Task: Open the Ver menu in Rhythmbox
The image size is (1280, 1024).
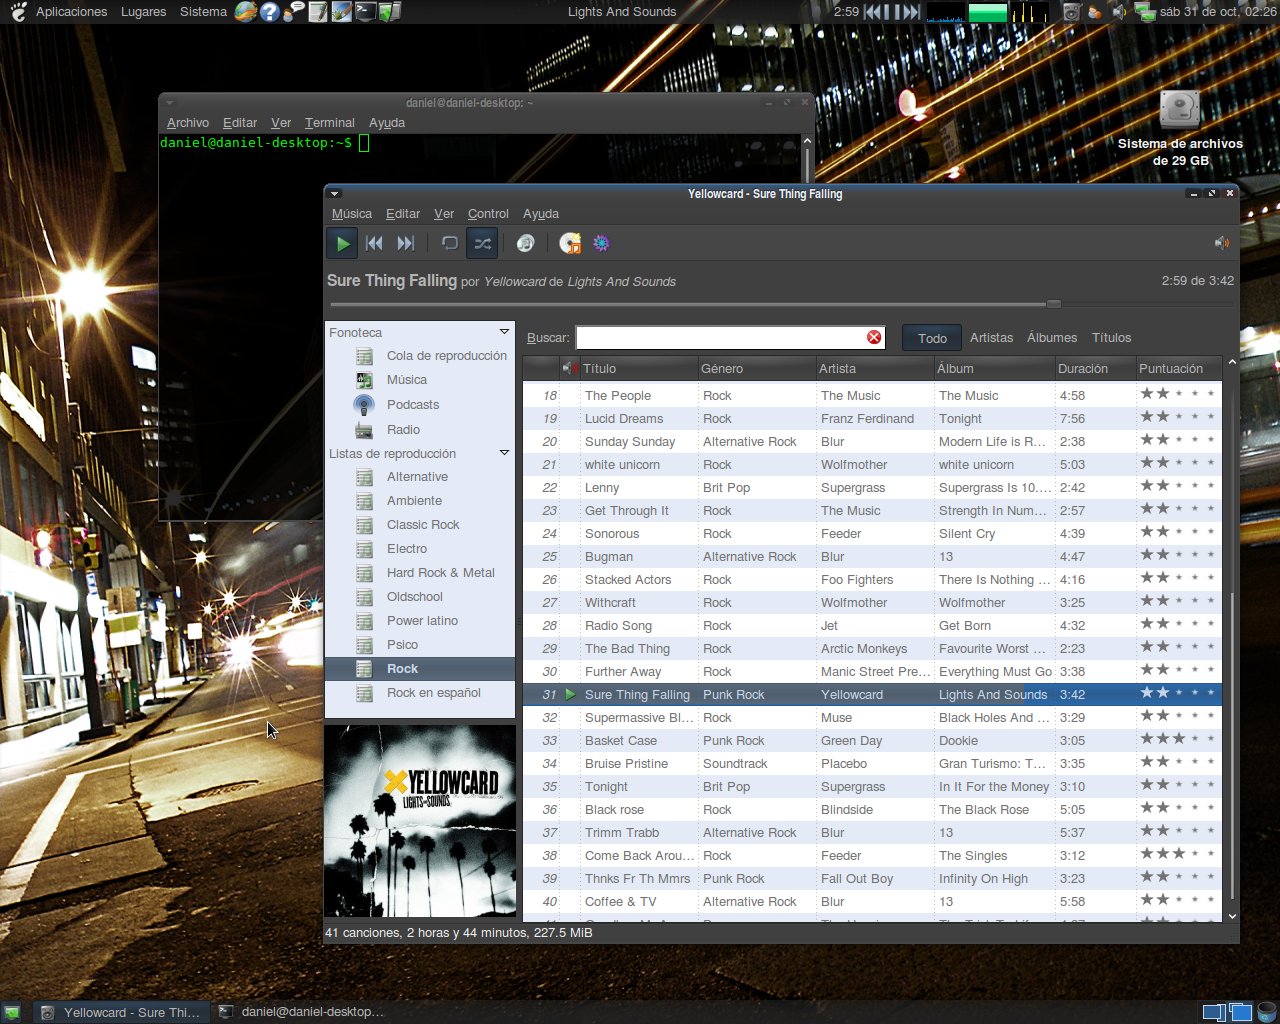Action: click(x=444, y=213)
